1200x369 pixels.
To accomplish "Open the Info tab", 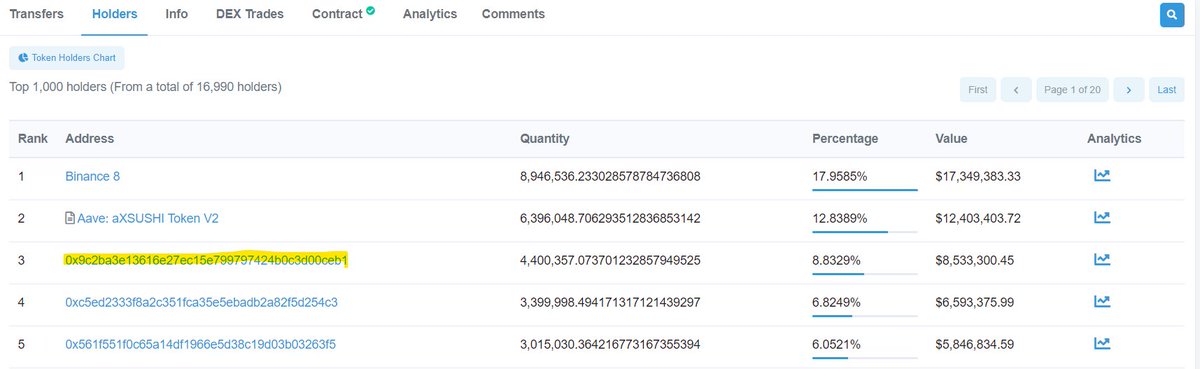I will tap(177, 14).
